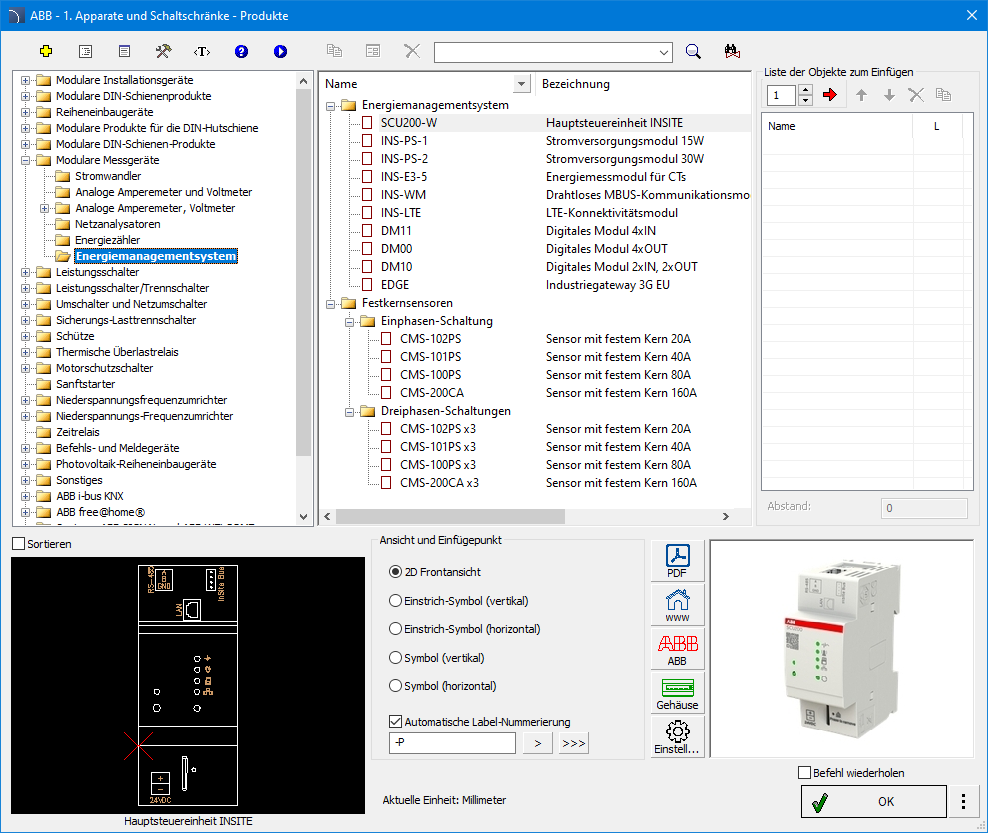
Task: Click the ABB logo button
Action: [x=677, y=649]
